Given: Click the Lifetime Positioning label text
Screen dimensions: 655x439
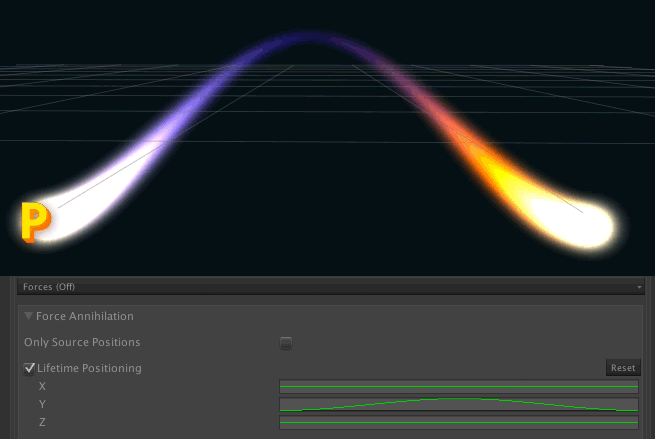Looking at the screenshot, I should (89, 368).
